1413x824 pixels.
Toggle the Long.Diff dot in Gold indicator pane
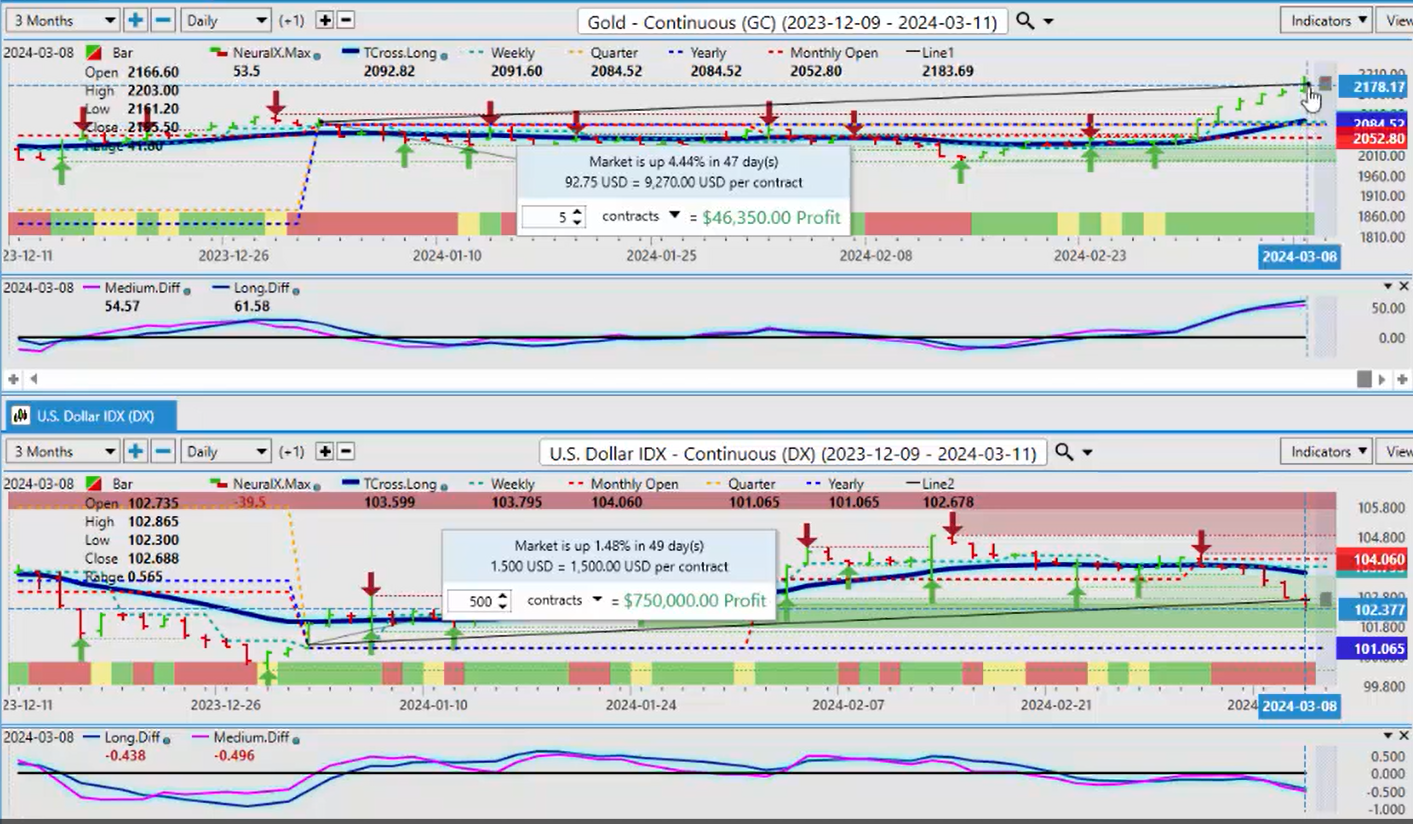(296, 289)
